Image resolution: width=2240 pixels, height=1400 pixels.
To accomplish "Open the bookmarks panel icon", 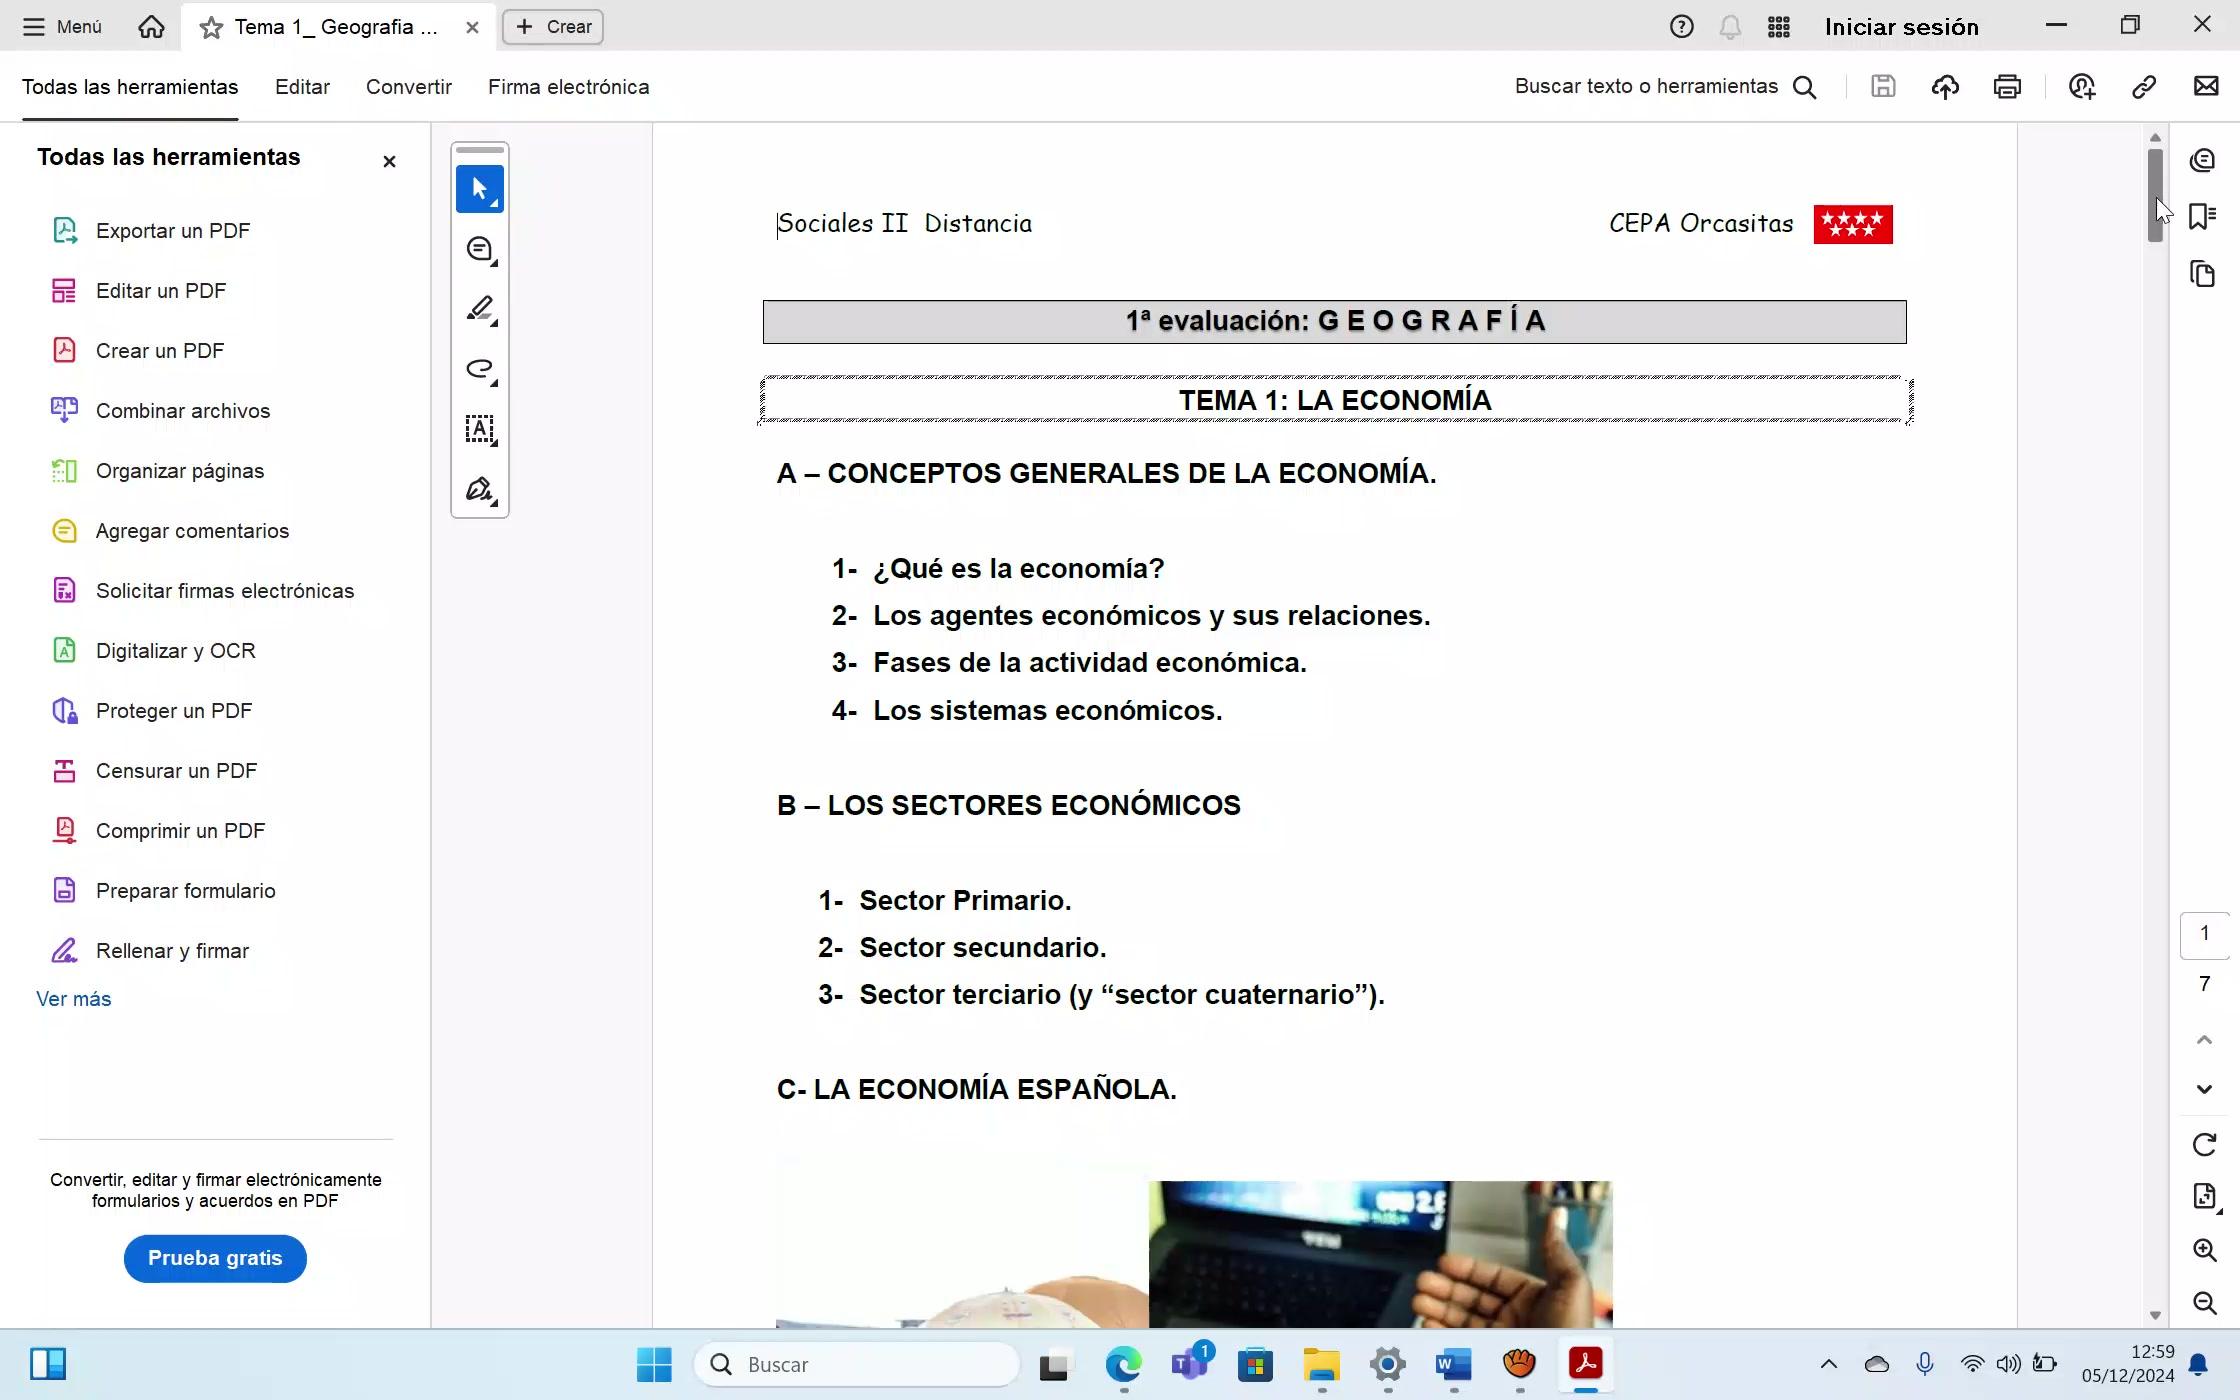I will 2202,216.
